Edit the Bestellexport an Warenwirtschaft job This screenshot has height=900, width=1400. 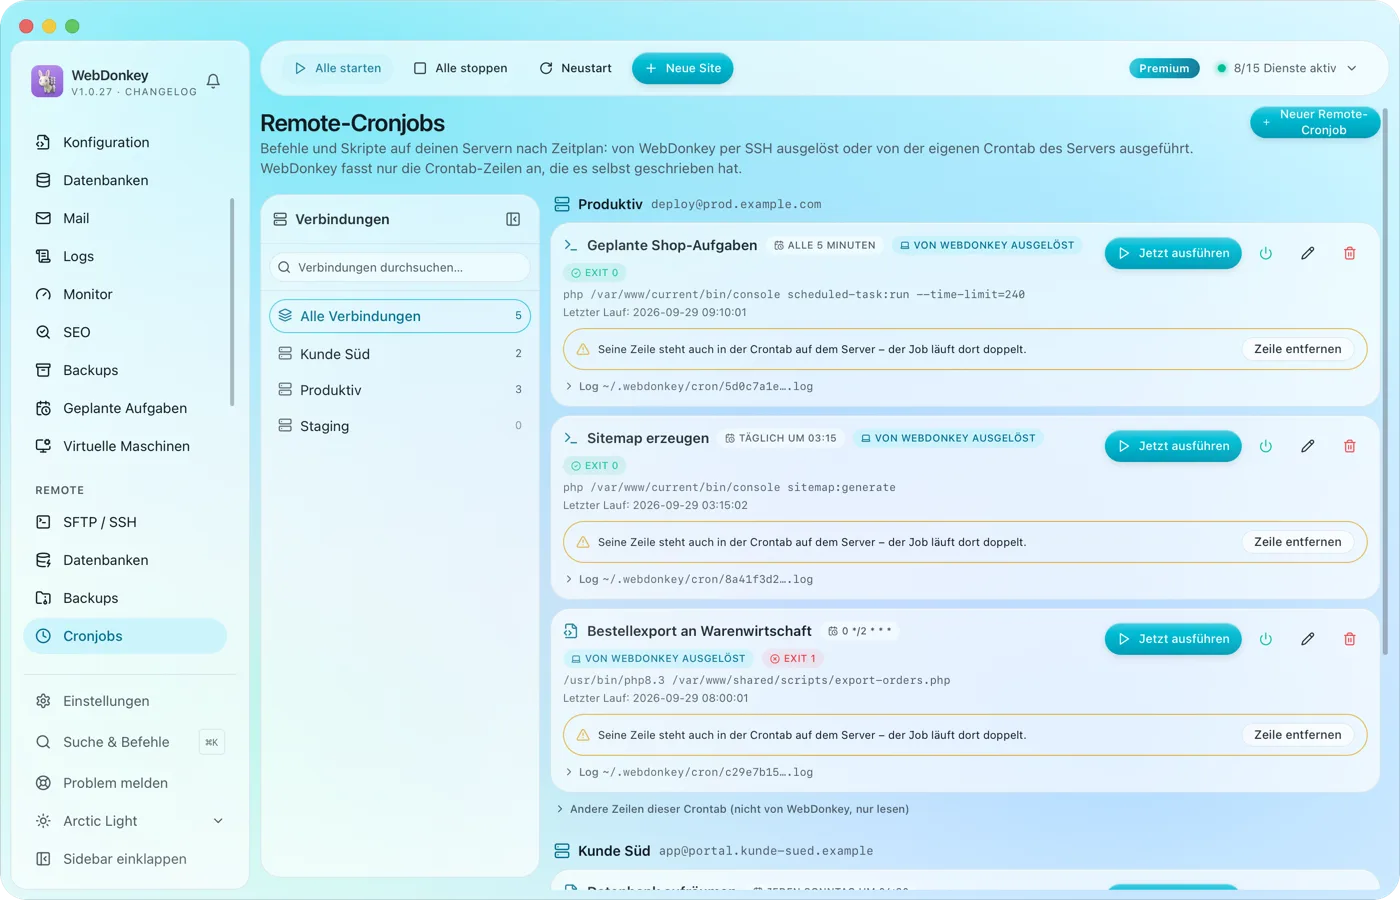click(x=1307, y=639)
